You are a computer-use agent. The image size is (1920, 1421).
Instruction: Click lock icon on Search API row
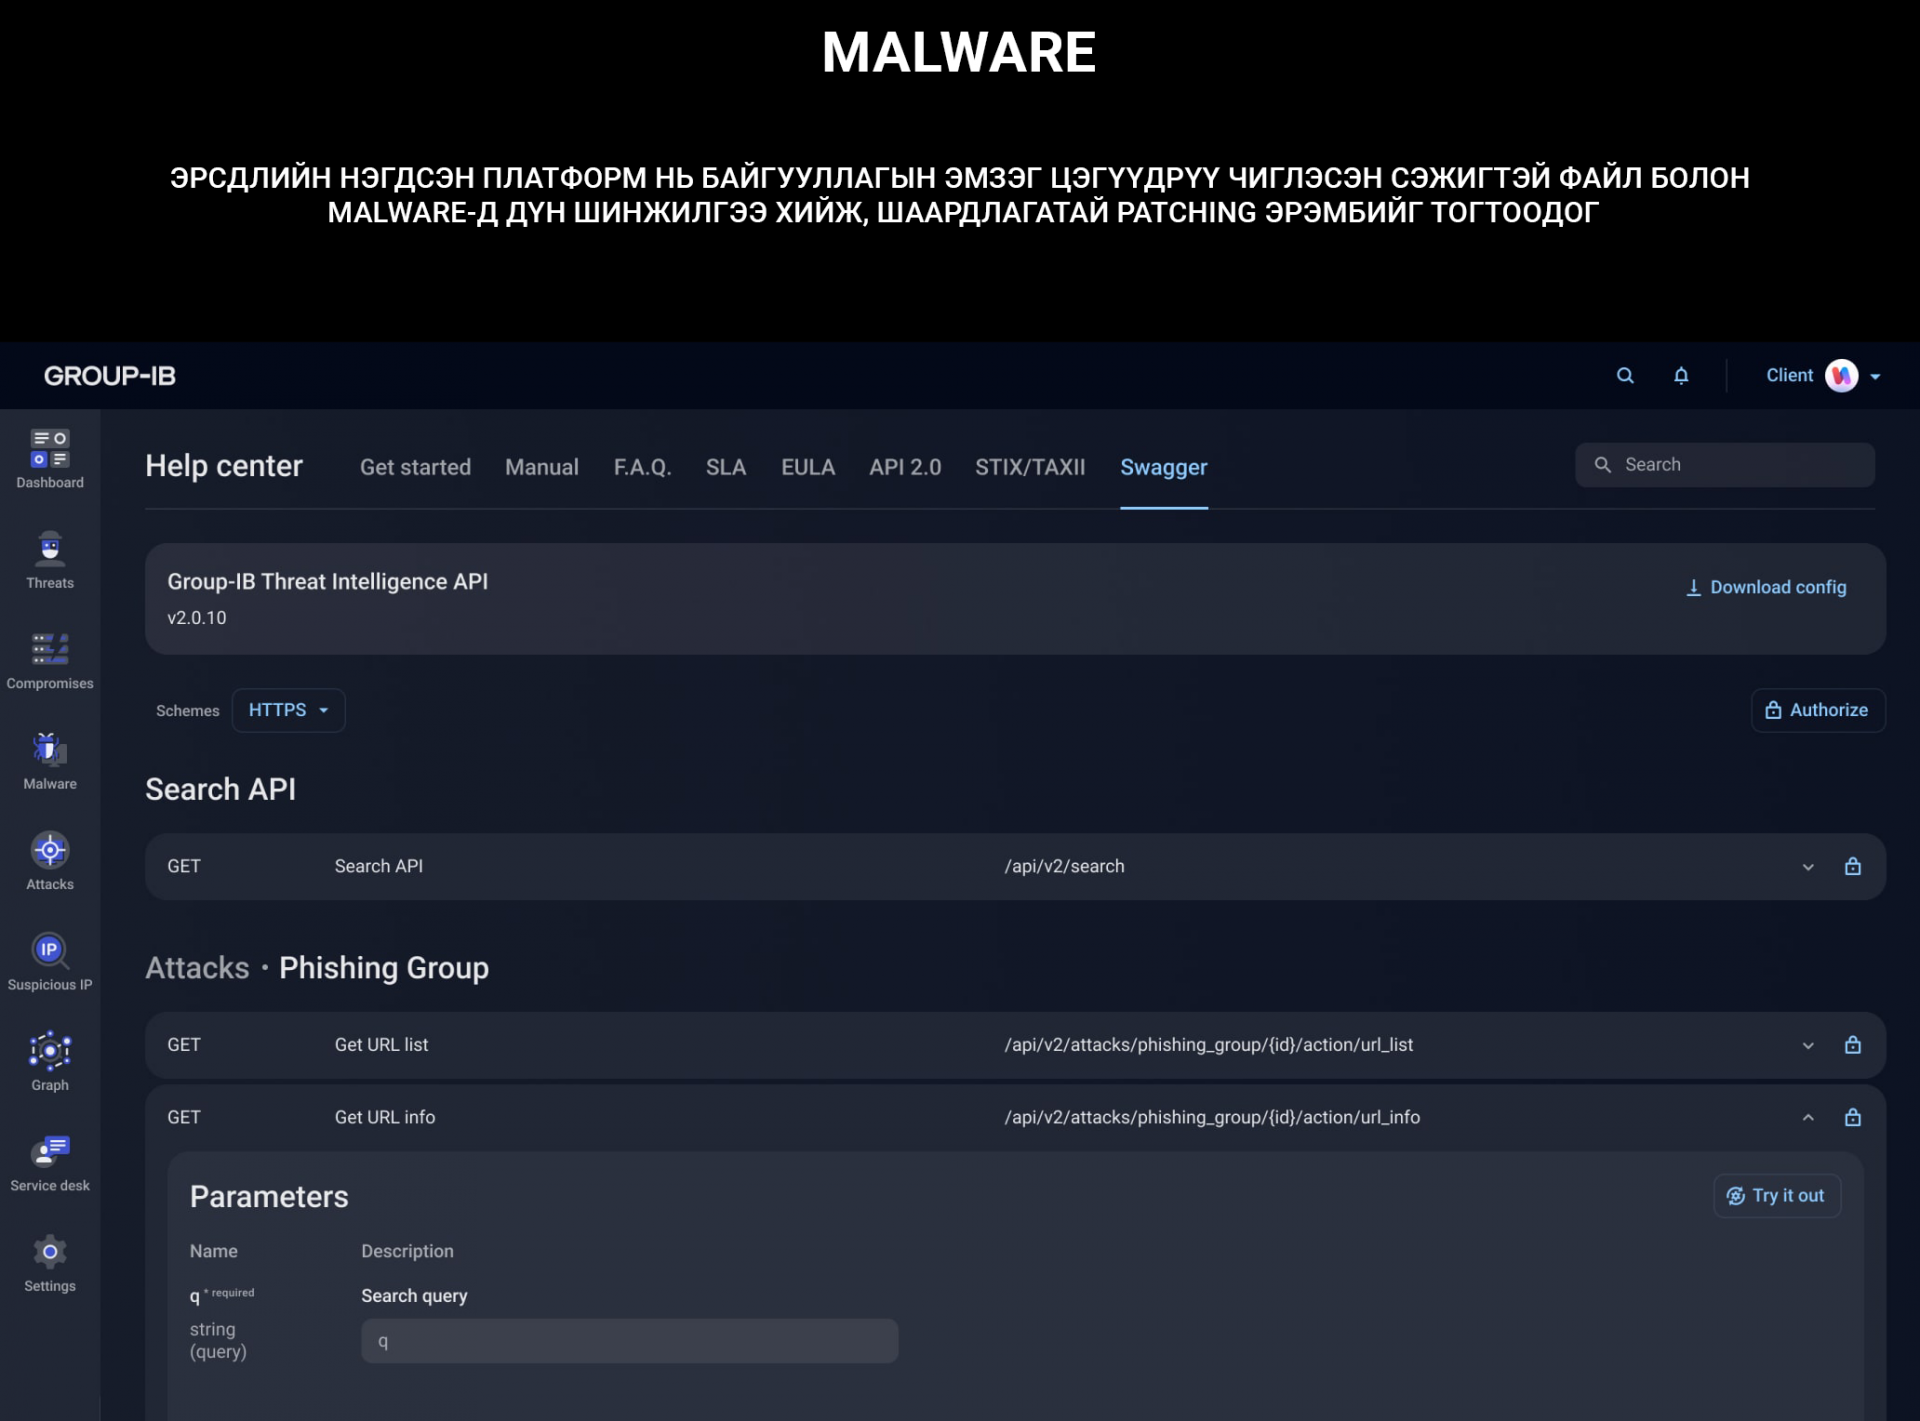point(1852,866)
